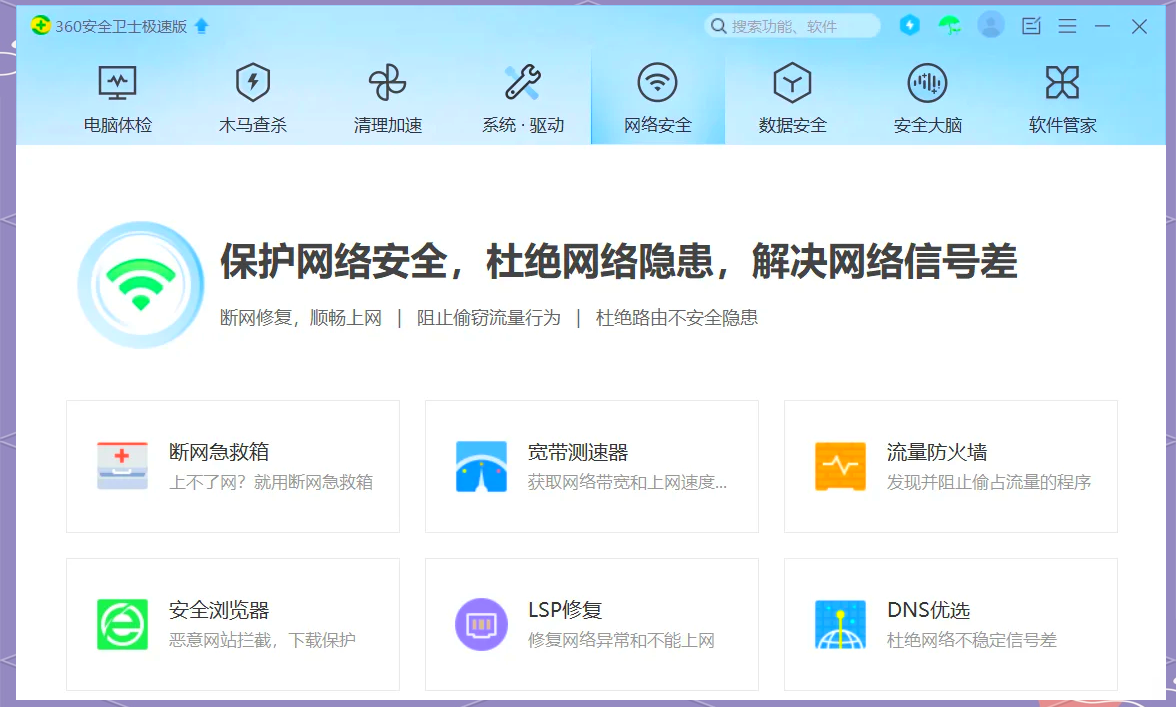This screenshot has height=707, width=1176.
Task: Click the blue upgrade arrow beside the title
Action: point(201,26)
